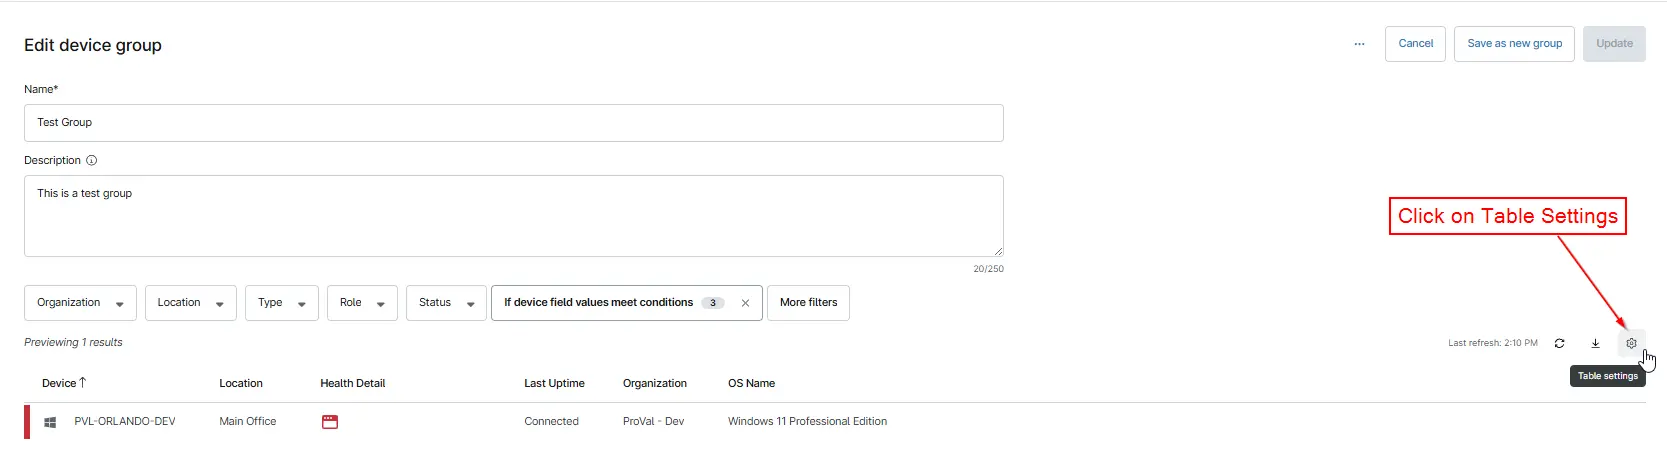1667x476 pixels.
Task: Click the Description info icon
Action: [x=92, y=160]
